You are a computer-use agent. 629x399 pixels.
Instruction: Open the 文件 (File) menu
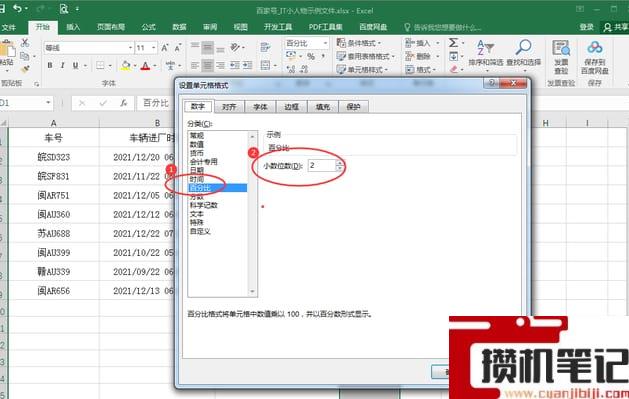[8, 27]
